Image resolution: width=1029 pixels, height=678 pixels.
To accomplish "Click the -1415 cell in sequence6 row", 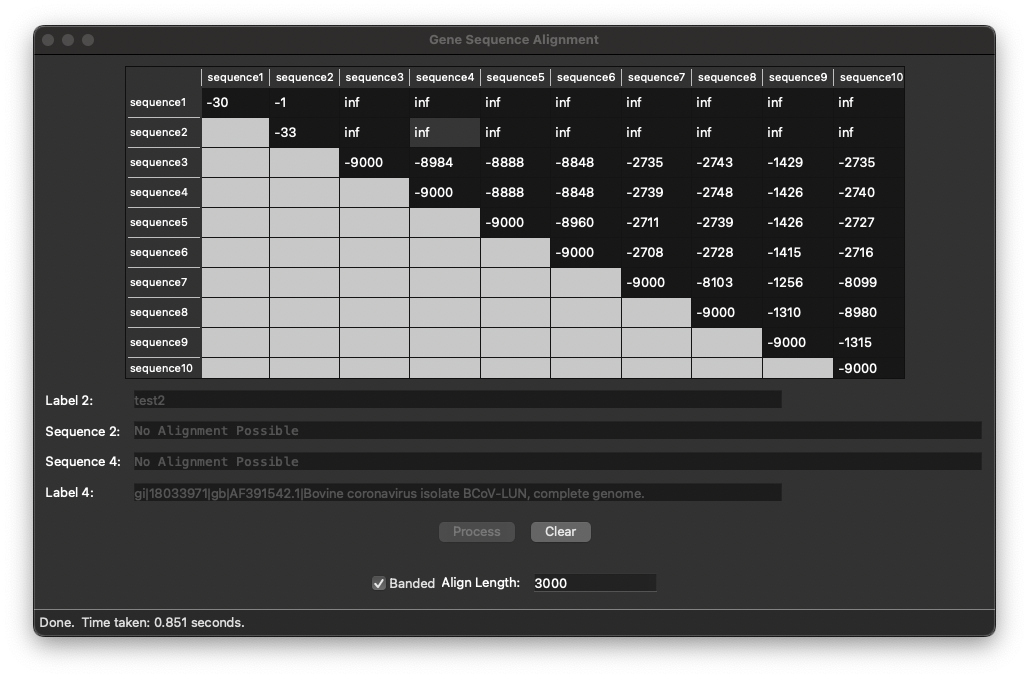I will pyautogui.click(x=798, y=253).
